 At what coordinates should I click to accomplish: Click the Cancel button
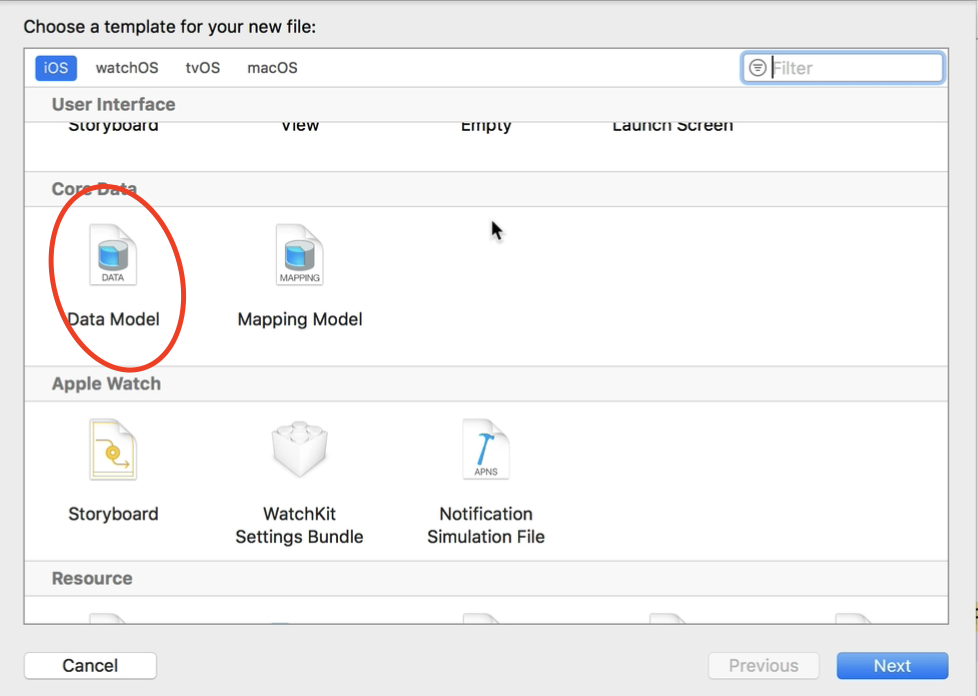point(90,665)
